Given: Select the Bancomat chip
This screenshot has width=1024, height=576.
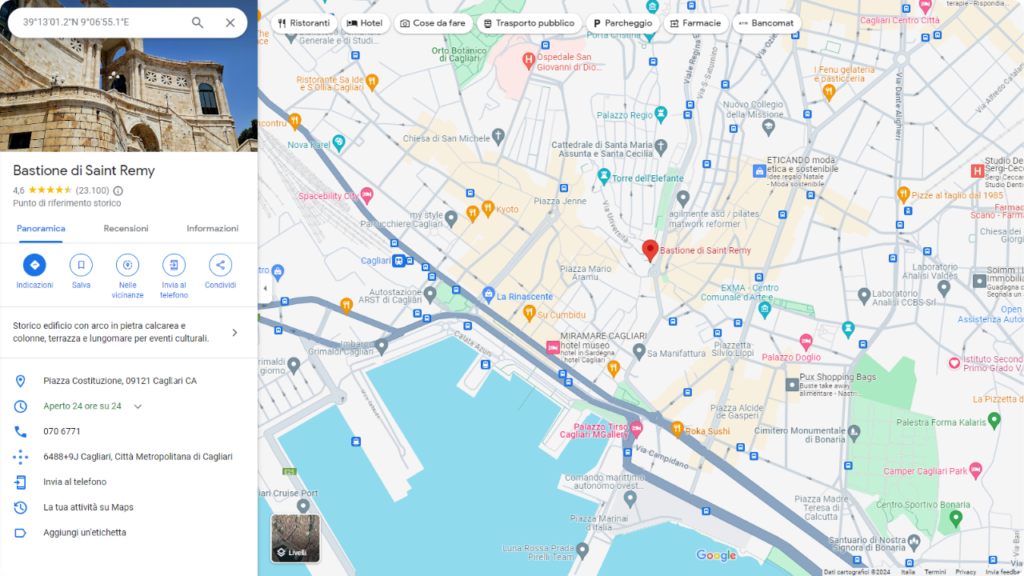Looking at the screenshot, I should coord(767,23).
